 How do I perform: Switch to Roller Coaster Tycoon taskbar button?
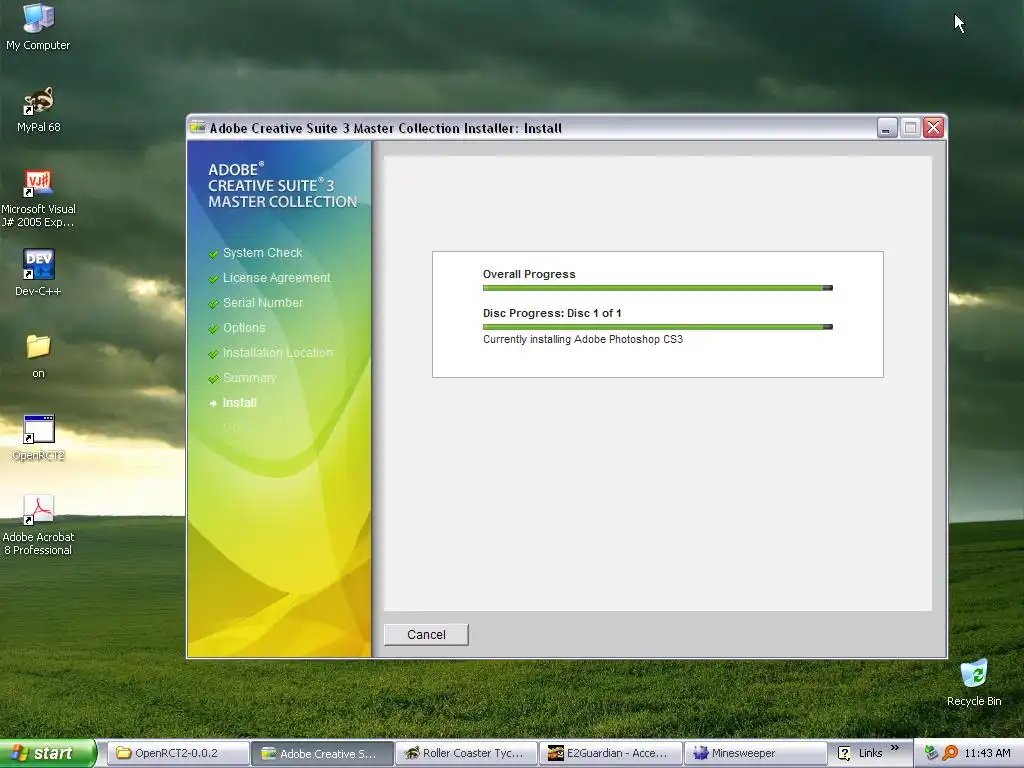467,753
